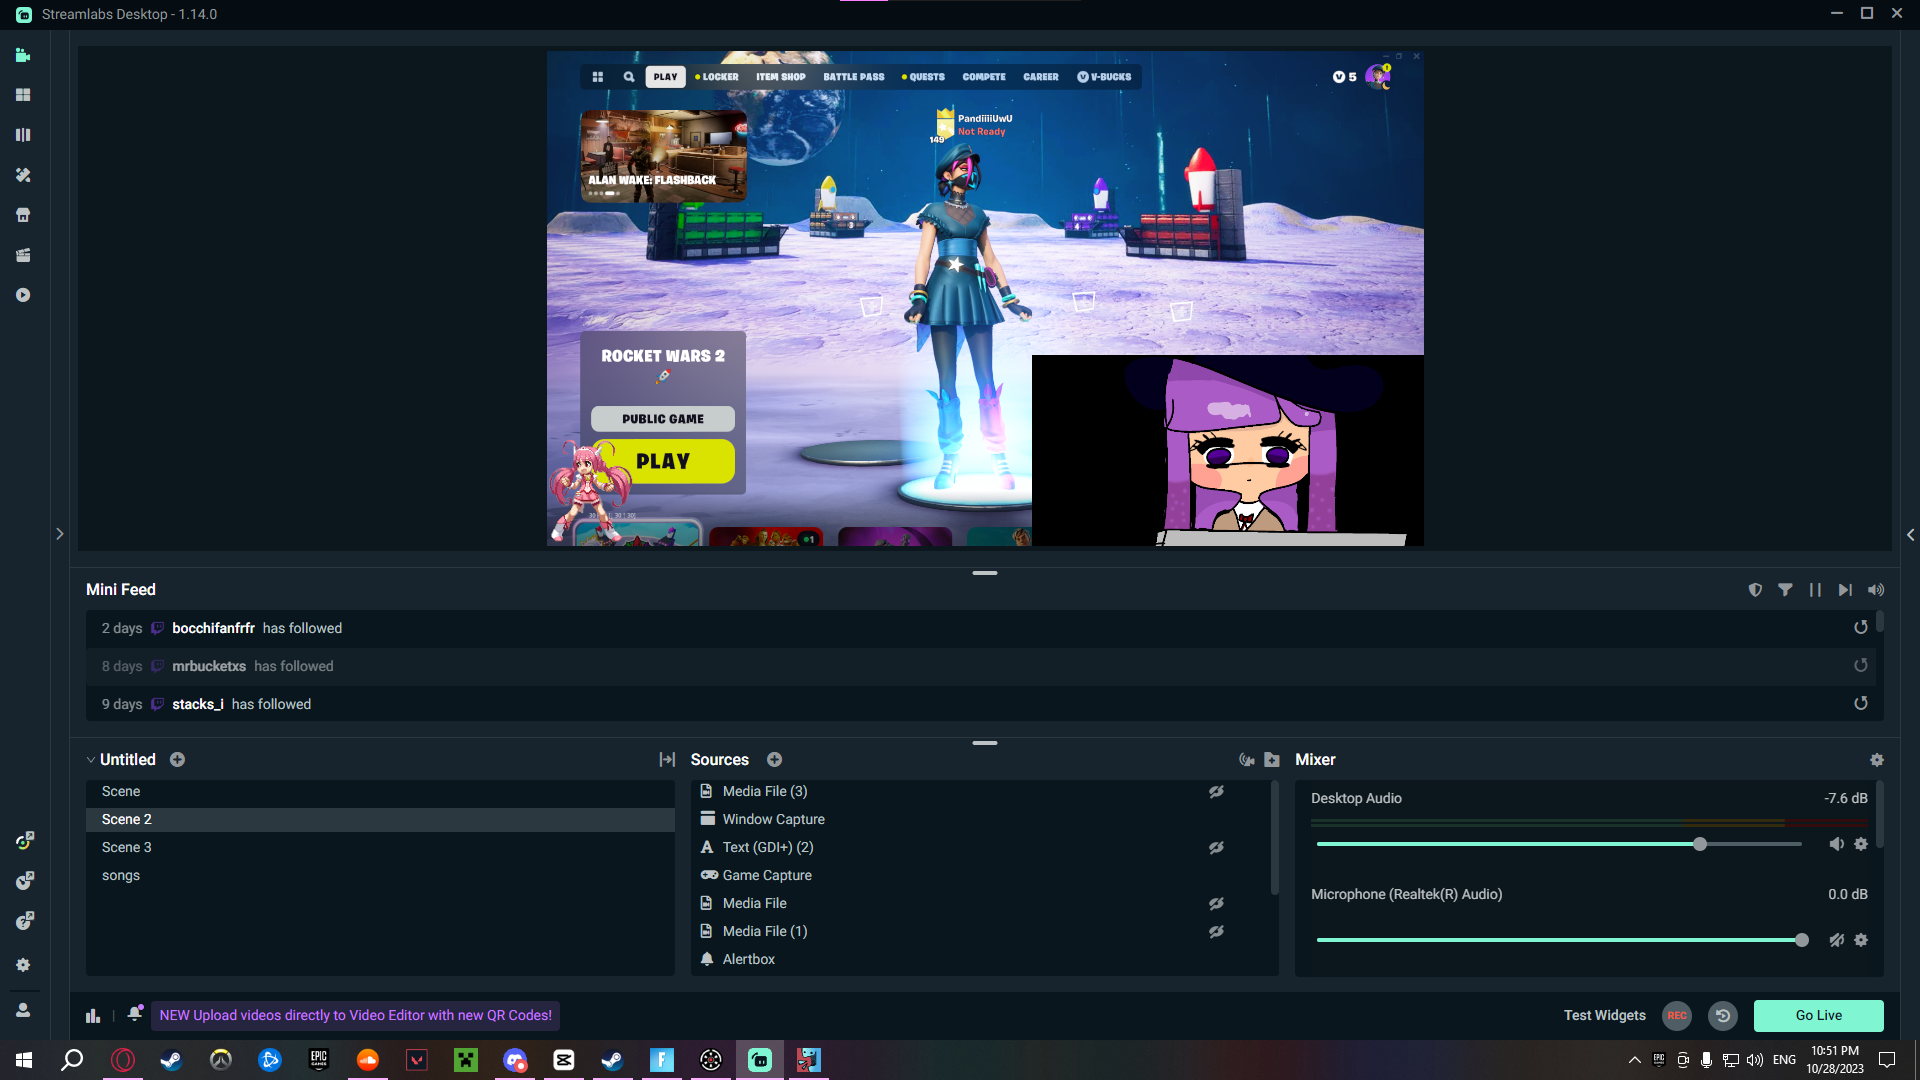Click the stream preview display

coord(985,298)
